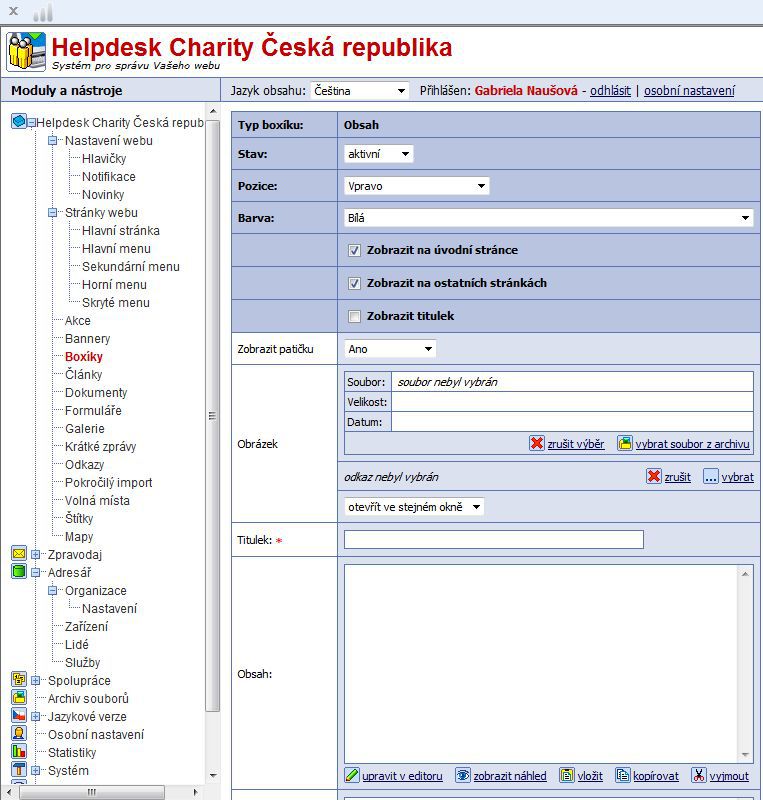Click the Archiv souborů folder icon
The image size is (763, 800).
(19, 697)
